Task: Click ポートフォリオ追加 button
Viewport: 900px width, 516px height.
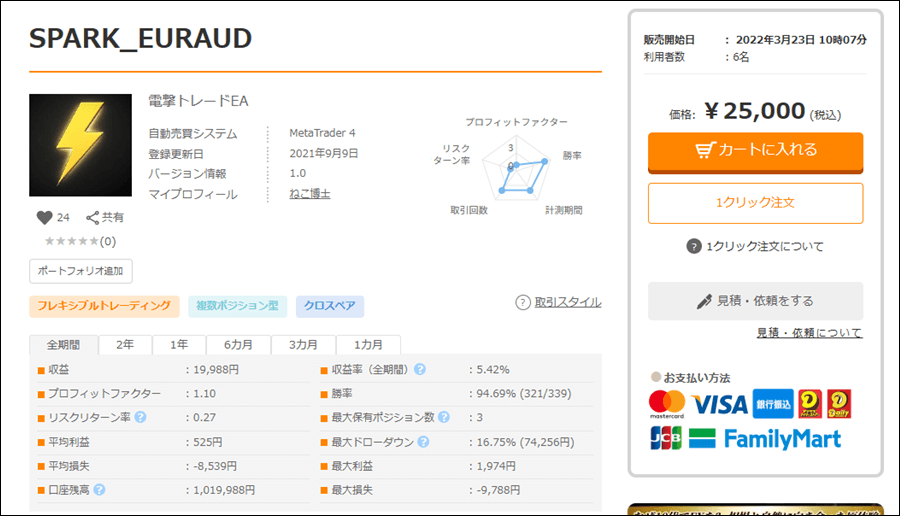Action: [81, 271]
